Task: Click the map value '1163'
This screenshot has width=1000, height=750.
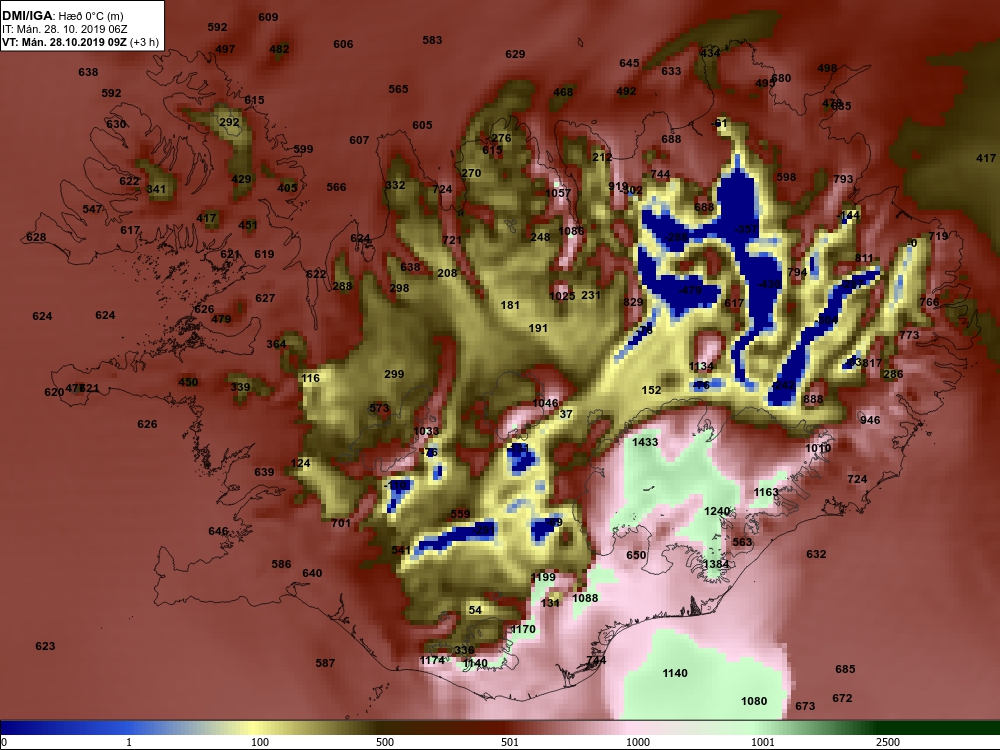Action: [x=766, y=492]
